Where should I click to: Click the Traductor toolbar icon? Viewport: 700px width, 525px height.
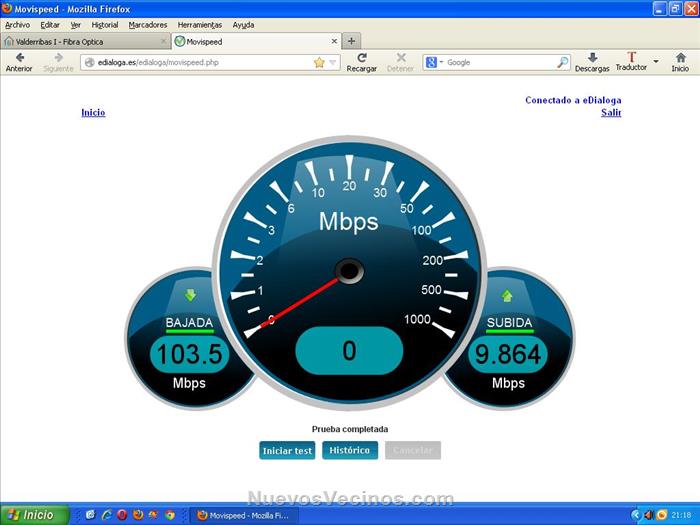pos(631,59)
